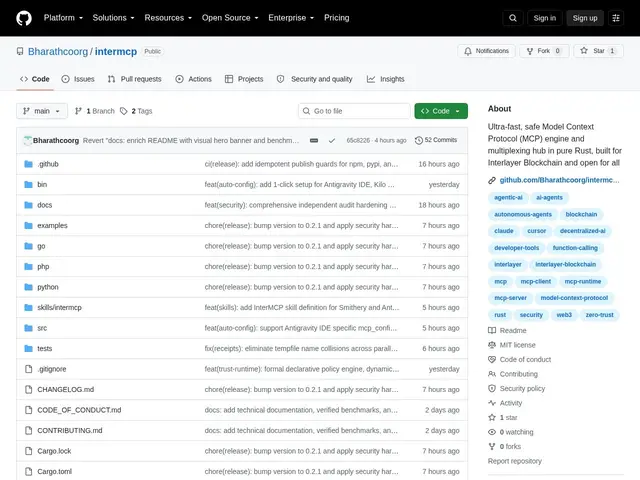Select the zero-trust topic tag

(599, 315)
